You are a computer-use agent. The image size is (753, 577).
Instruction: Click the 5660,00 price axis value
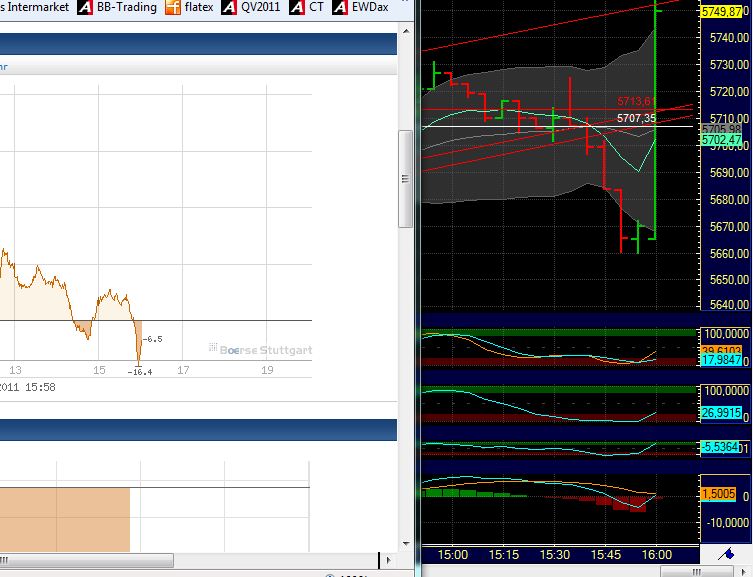(x=729, y=253)
